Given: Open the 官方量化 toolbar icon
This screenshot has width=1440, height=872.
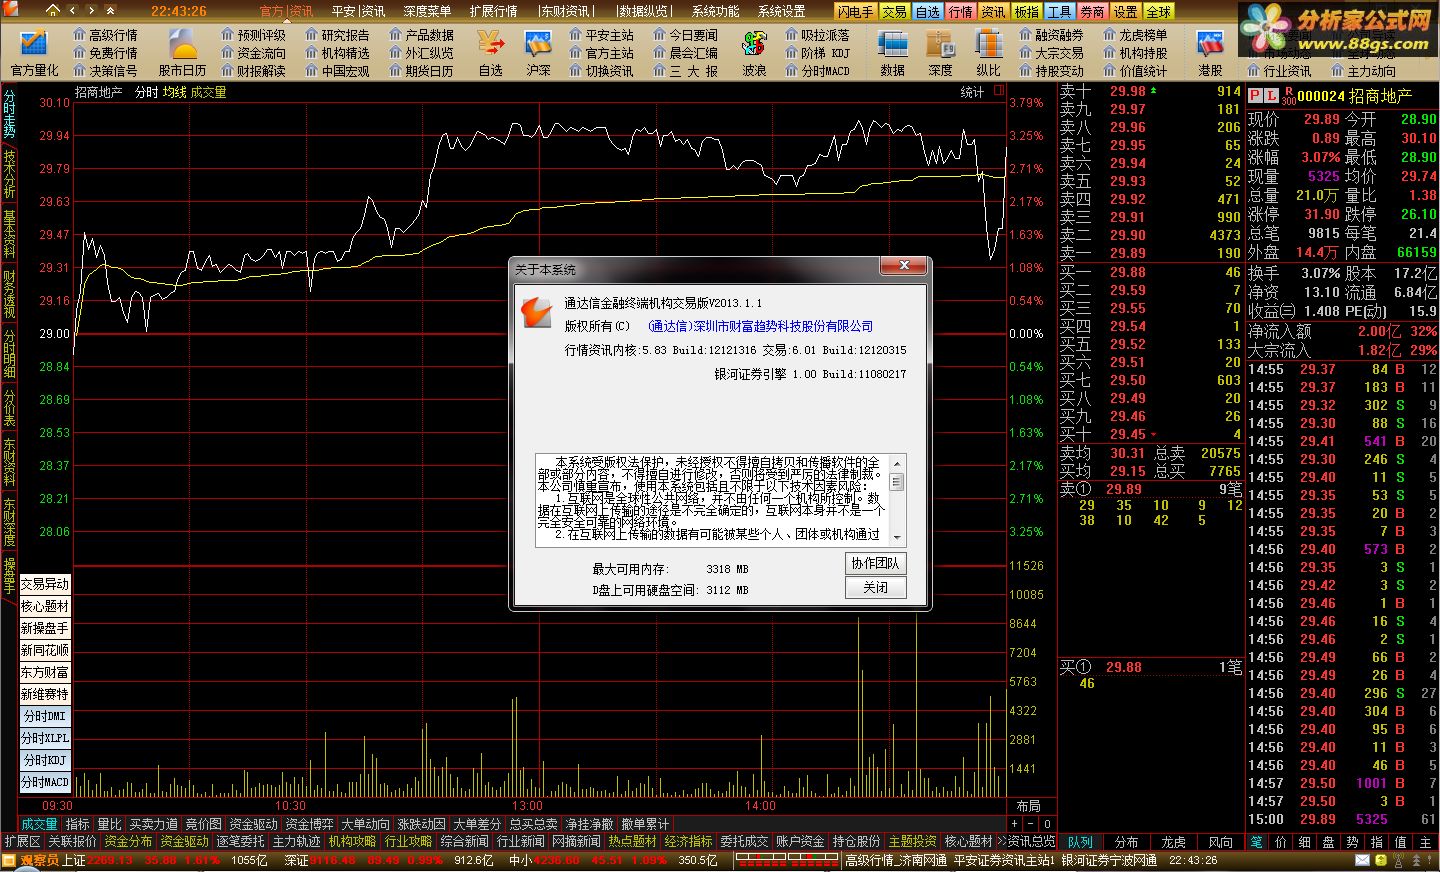Looking at the screenshot, I should (x=34, y=52).
